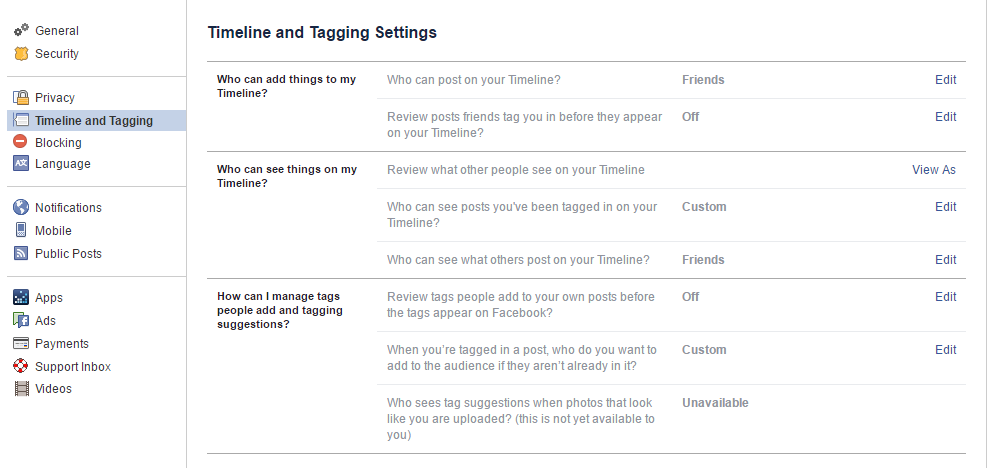
Task: Click the Support Inbox lifebuoy icon
Action: coord(21,367)
